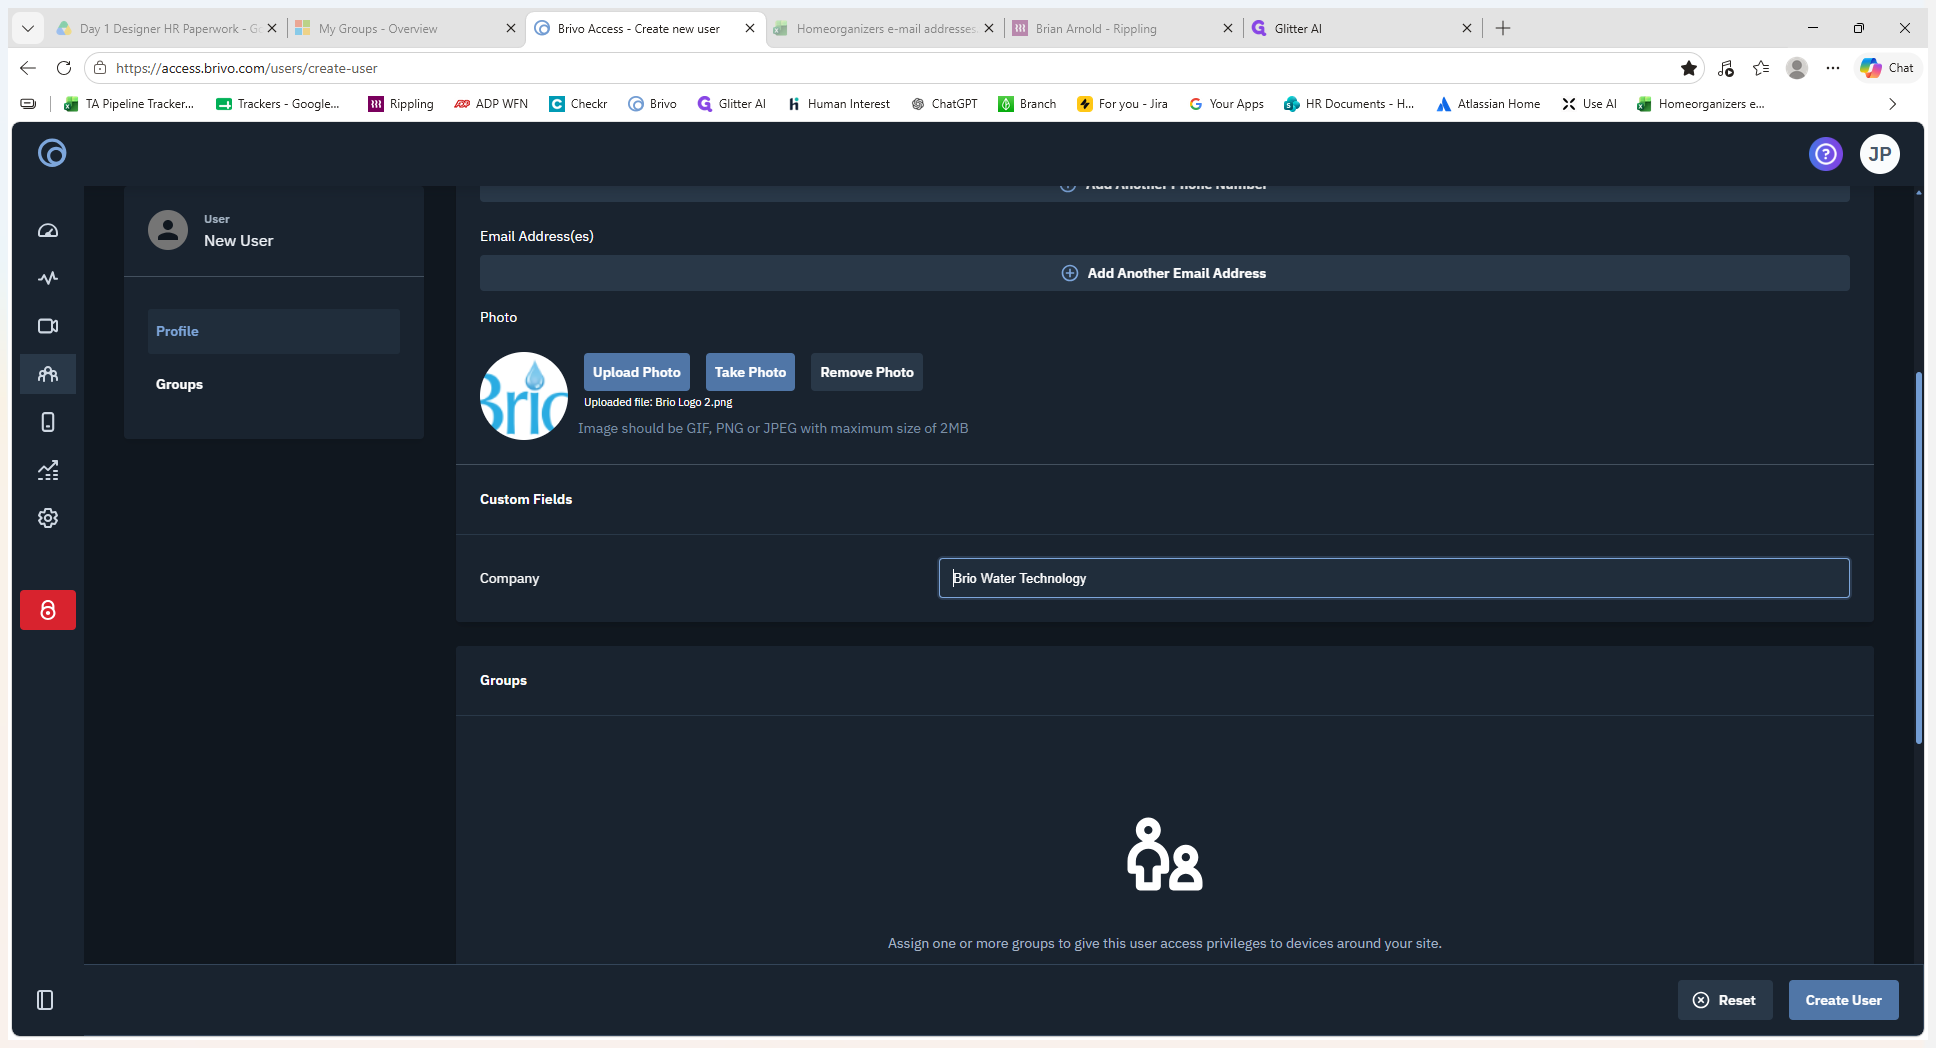
Task: Open the HR Documents bookmark
Action: 1349,104
